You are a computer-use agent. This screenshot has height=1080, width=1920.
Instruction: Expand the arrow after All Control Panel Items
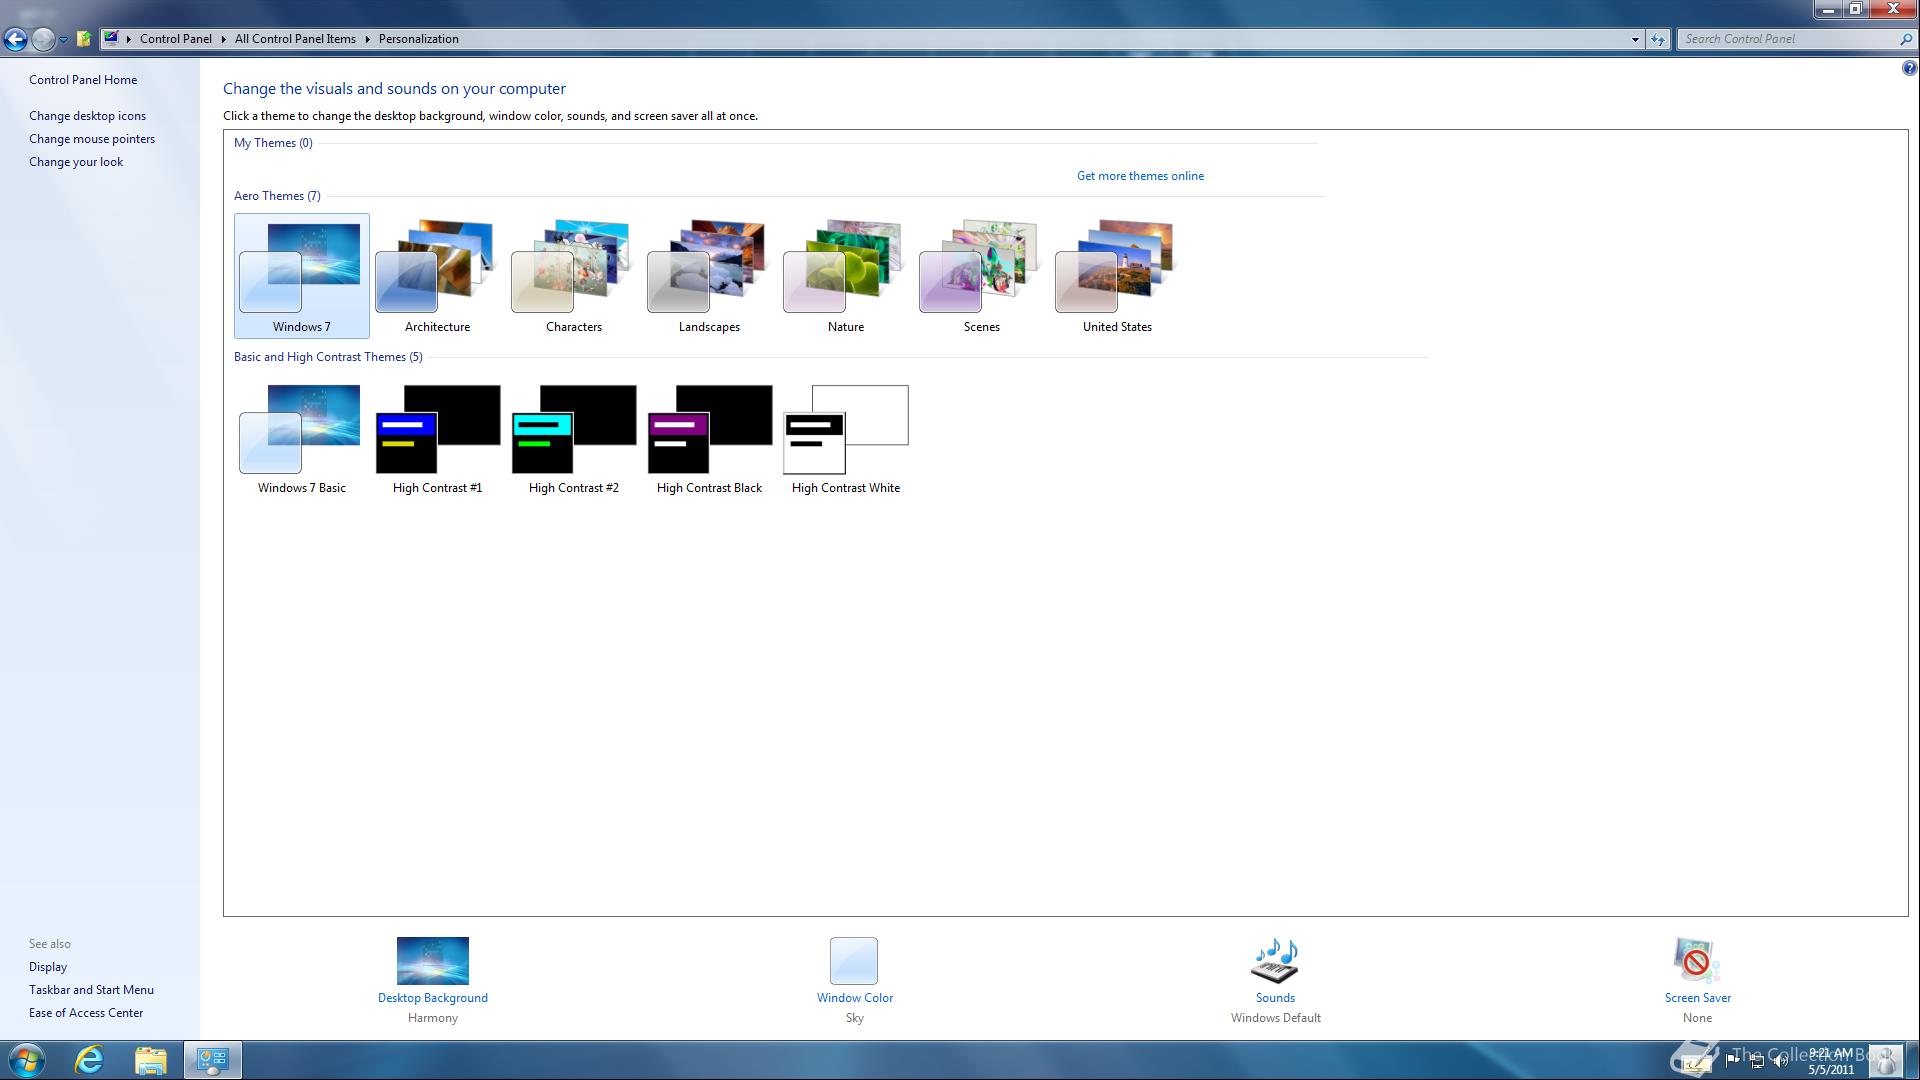pyautogui.click(x=367, y=39)
